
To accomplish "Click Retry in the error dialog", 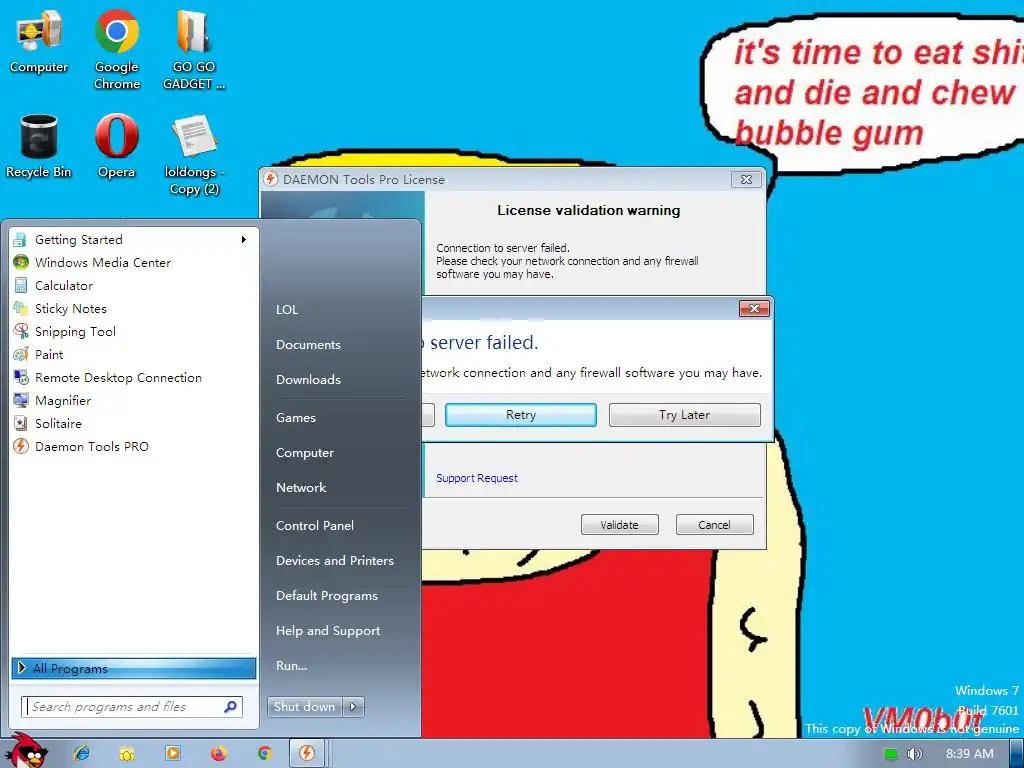I will pyautogui.click(x=520, y=415).
